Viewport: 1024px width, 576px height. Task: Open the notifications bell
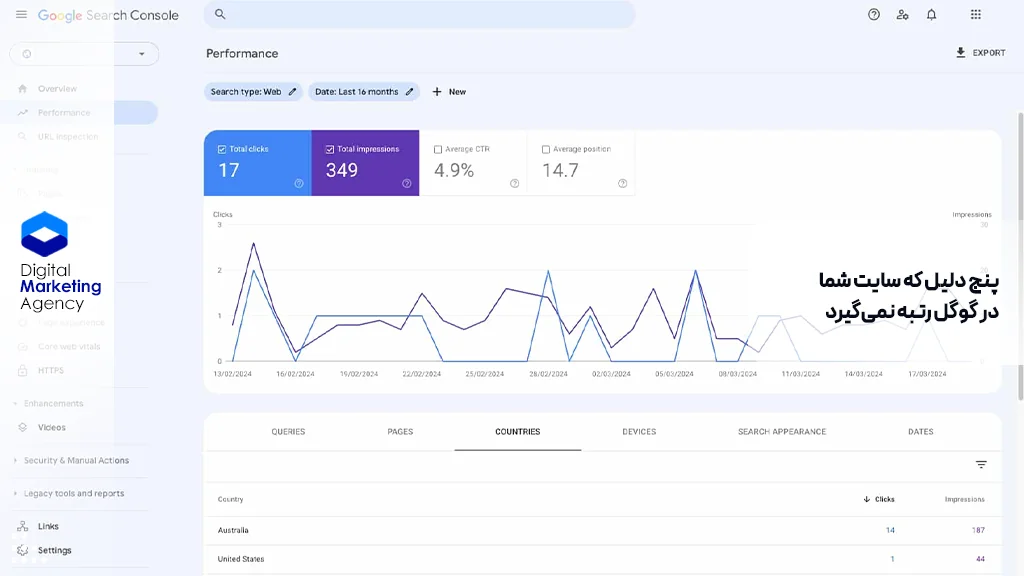931,15
